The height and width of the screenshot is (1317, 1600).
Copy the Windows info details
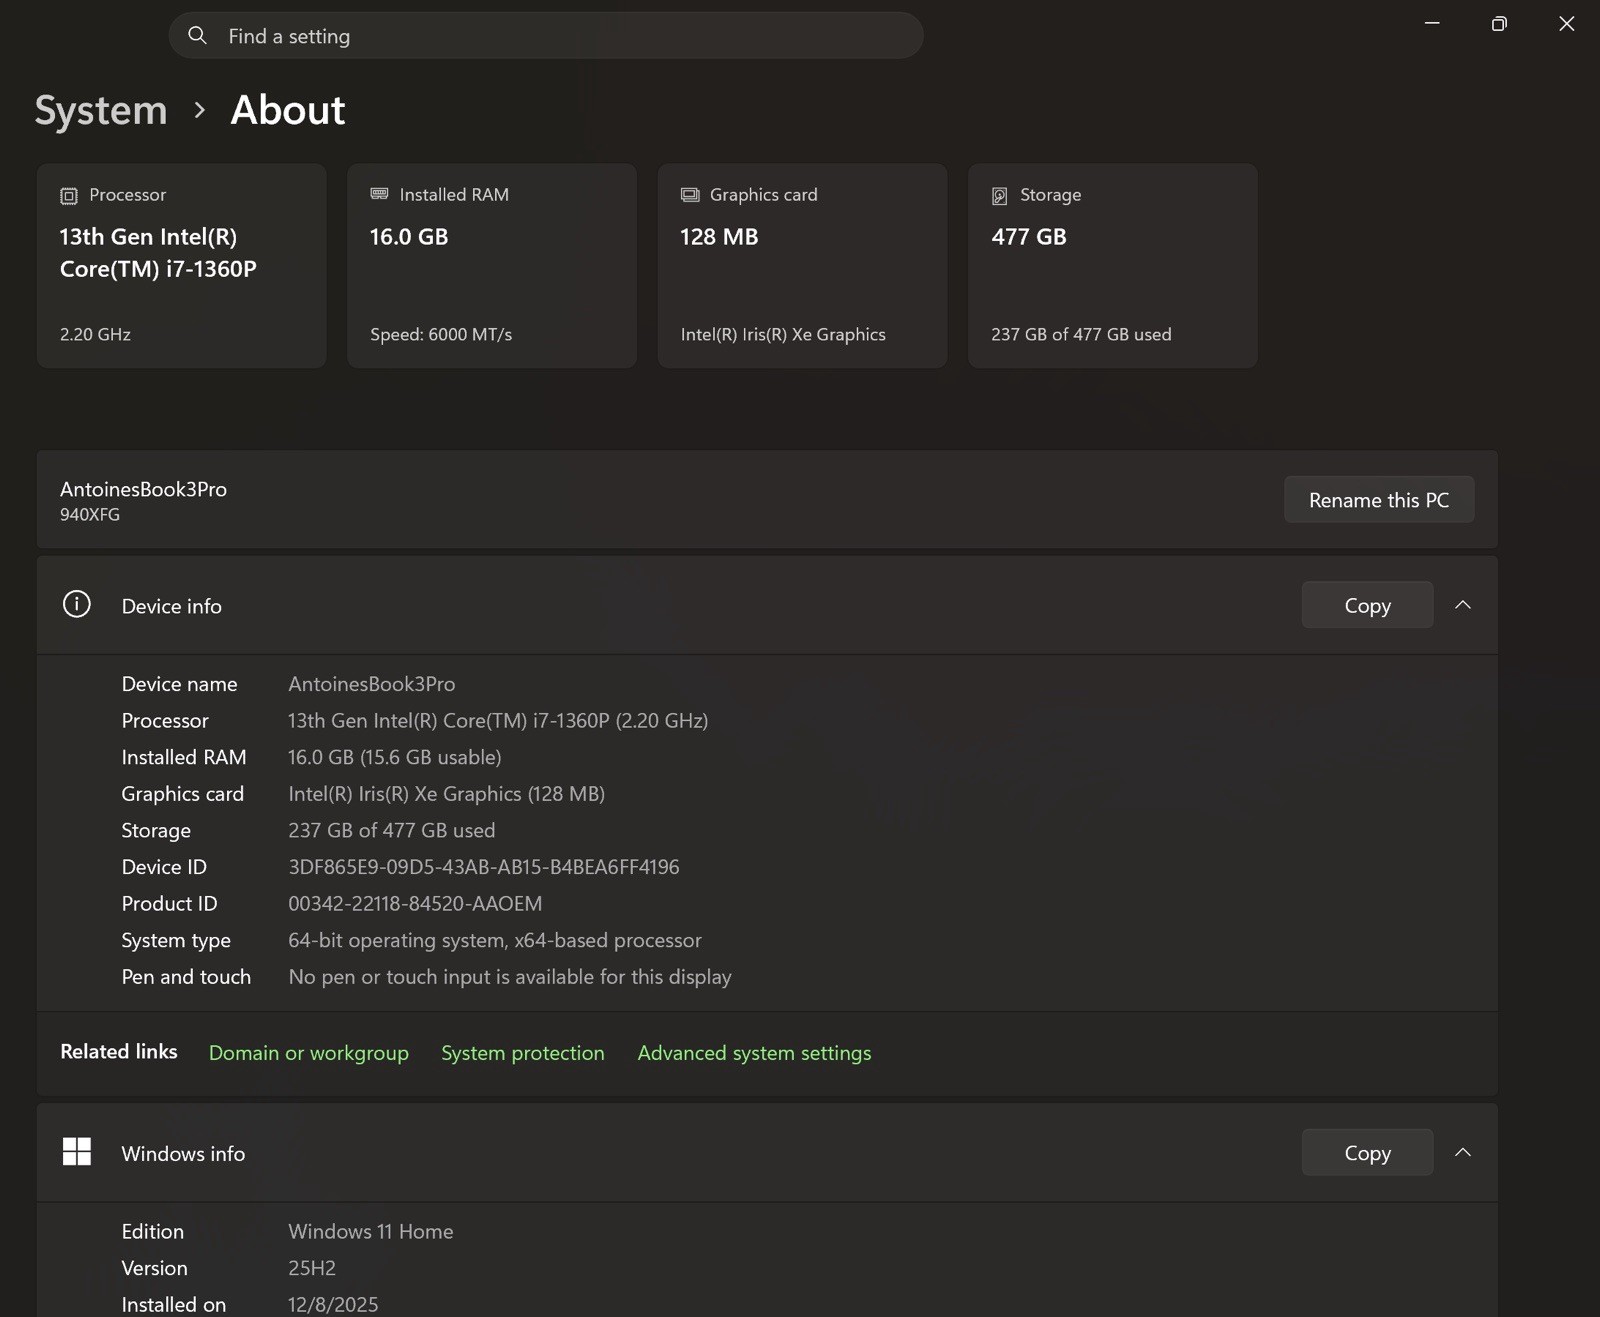(x=1367, y=1153)
